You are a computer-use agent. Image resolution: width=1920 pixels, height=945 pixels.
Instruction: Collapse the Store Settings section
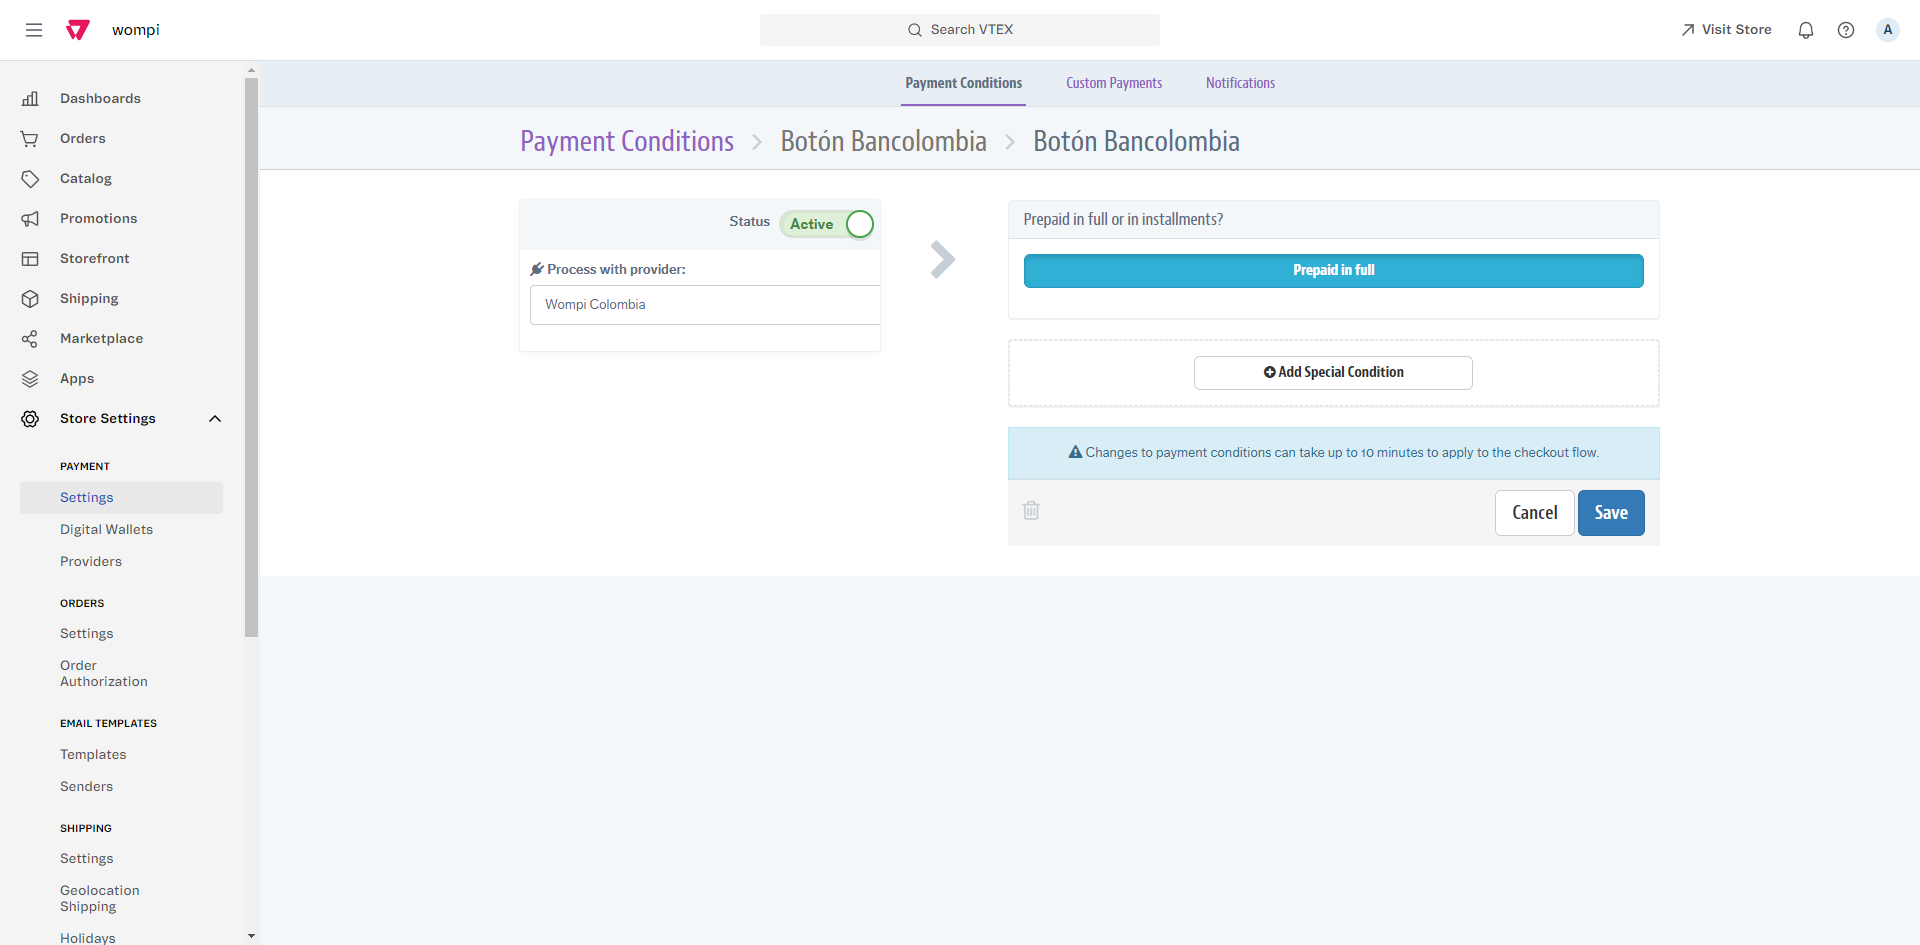[214, 419]
